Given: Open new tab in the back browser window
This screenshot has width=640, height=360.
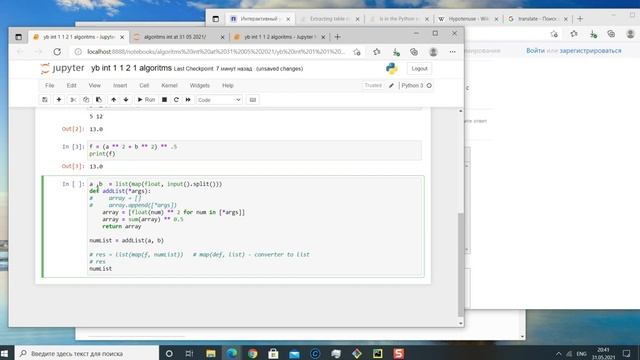Looking at the screenshot, I should [580, 19].
